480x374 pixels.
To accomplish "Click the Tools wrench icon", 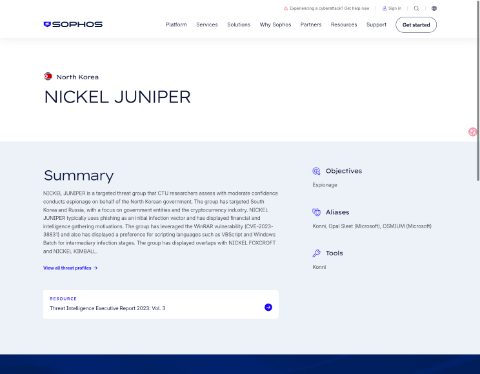I will 316,253.
